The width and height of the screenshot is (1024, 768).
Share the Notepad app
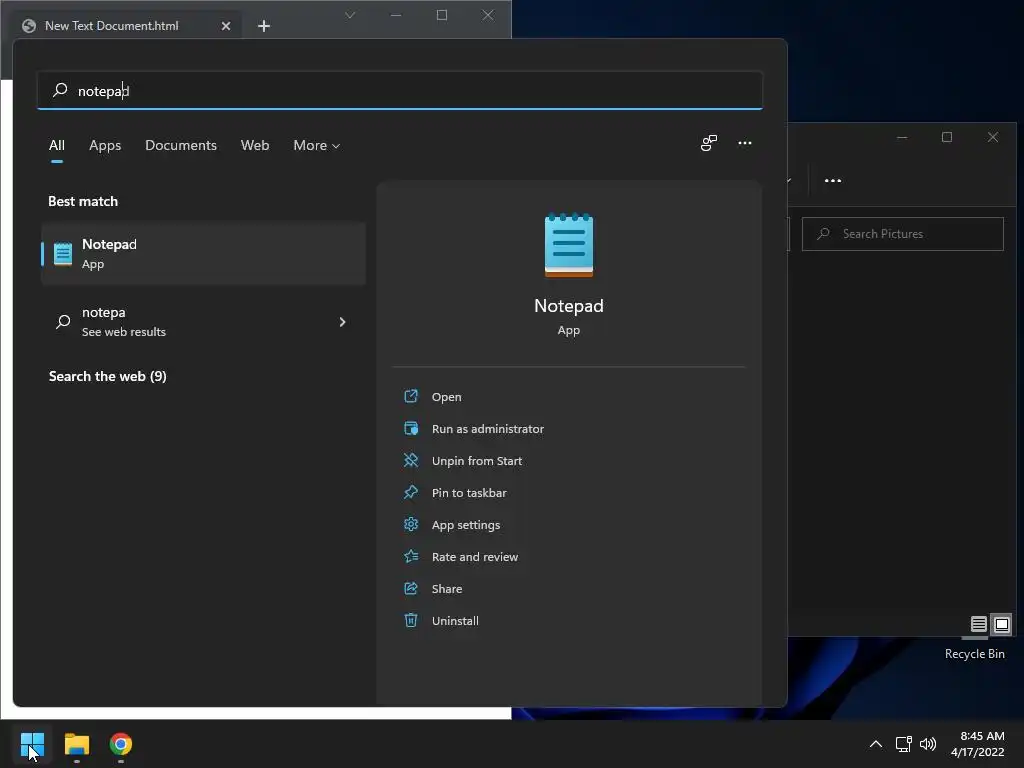447,589
